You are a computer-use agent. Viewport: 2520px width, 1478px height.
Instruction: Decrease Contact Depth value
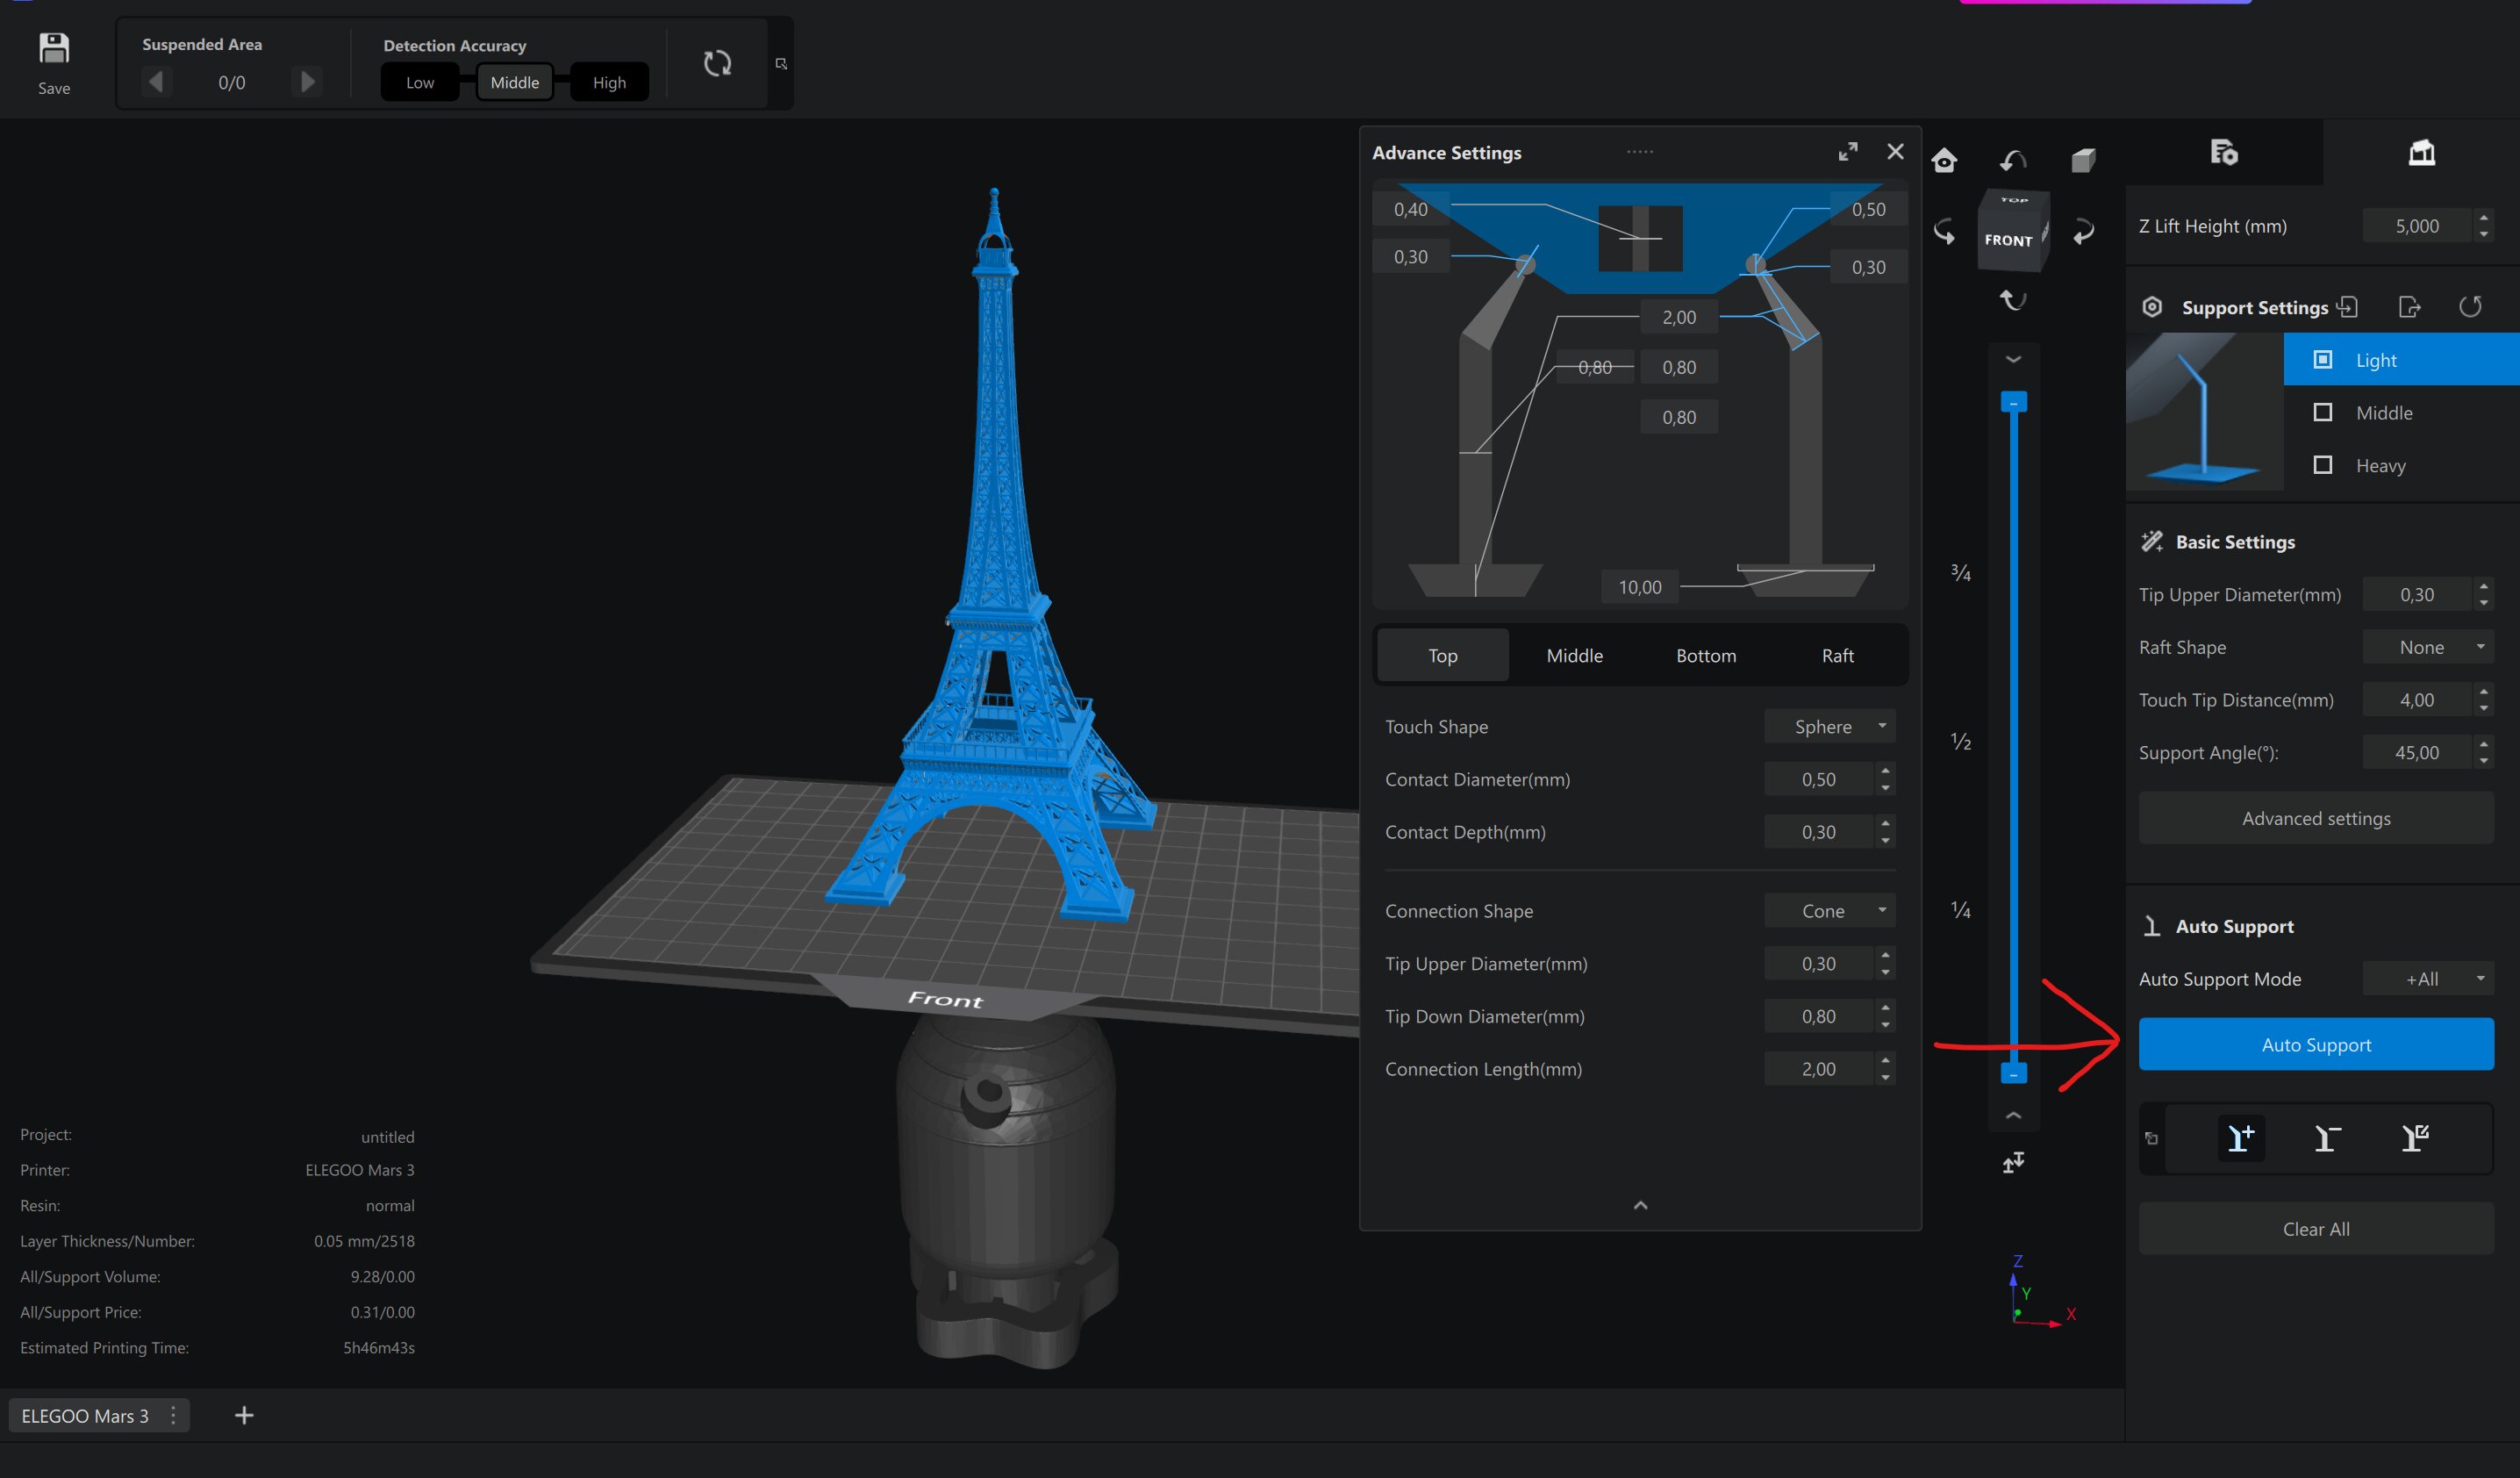tap(1885, 840)
